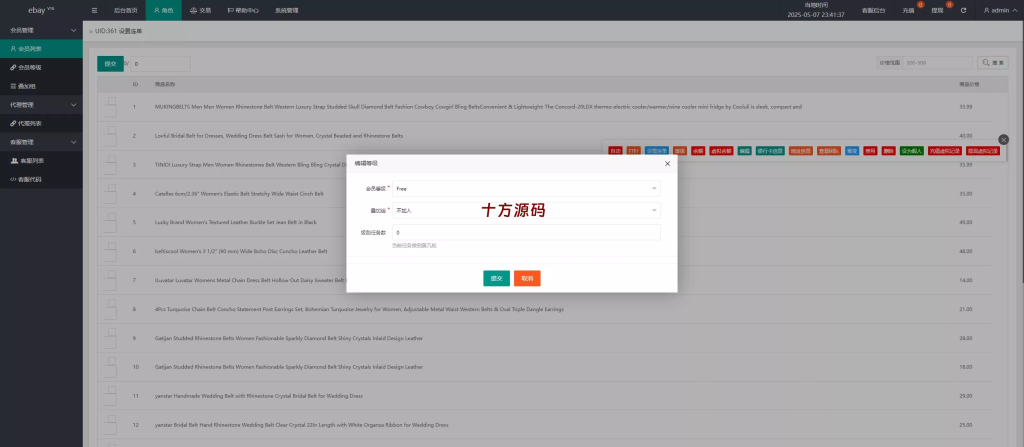This screenshot has height=447, width=1024.
Task: Open the 客服后台 link in the top bar
Action: 873,10
